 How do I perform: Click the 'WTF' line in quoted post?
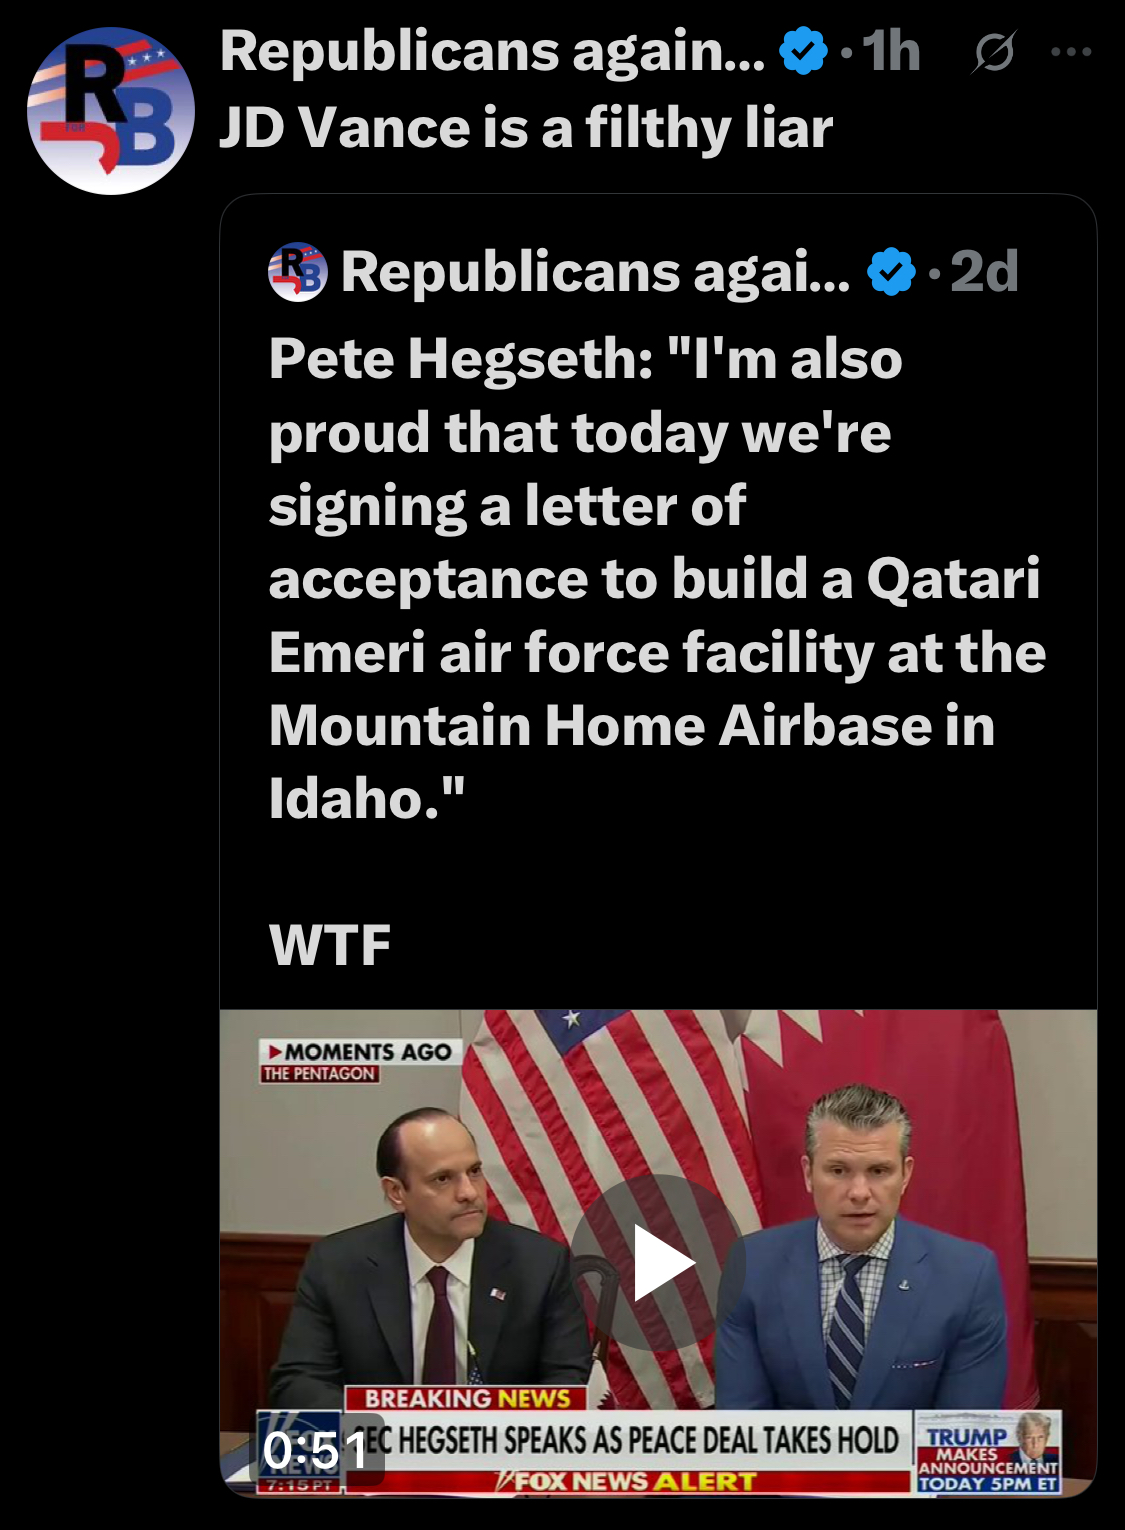(330, 944)
